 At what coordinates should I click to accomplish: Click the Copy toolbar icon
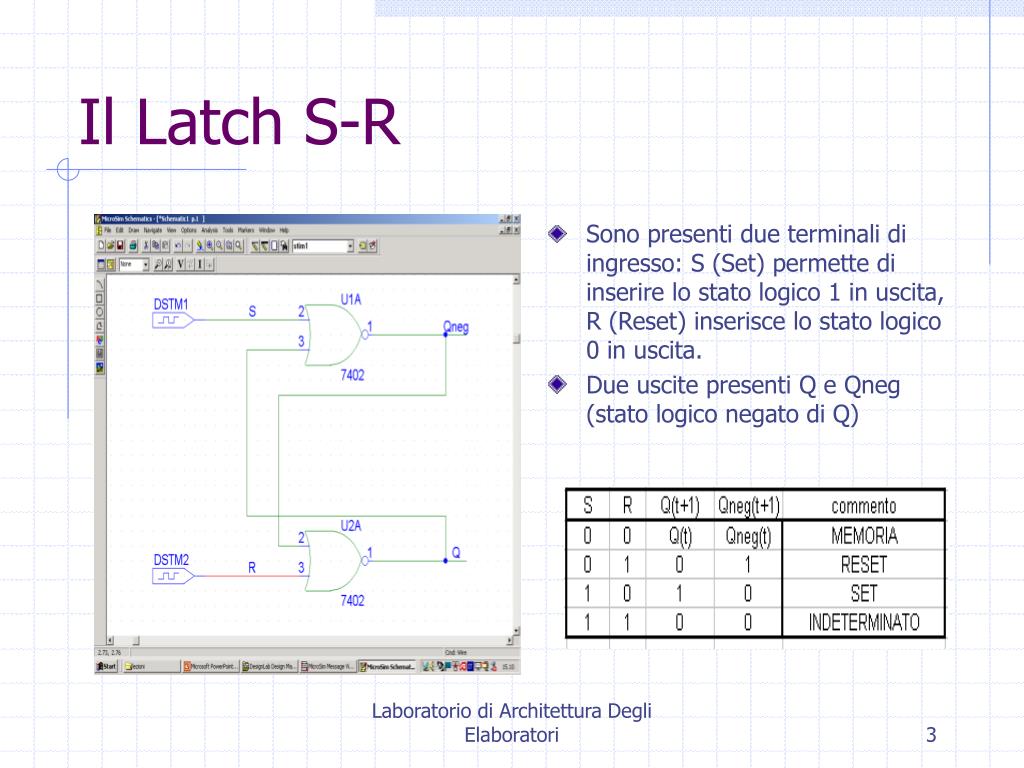click(x=155, y=246)
